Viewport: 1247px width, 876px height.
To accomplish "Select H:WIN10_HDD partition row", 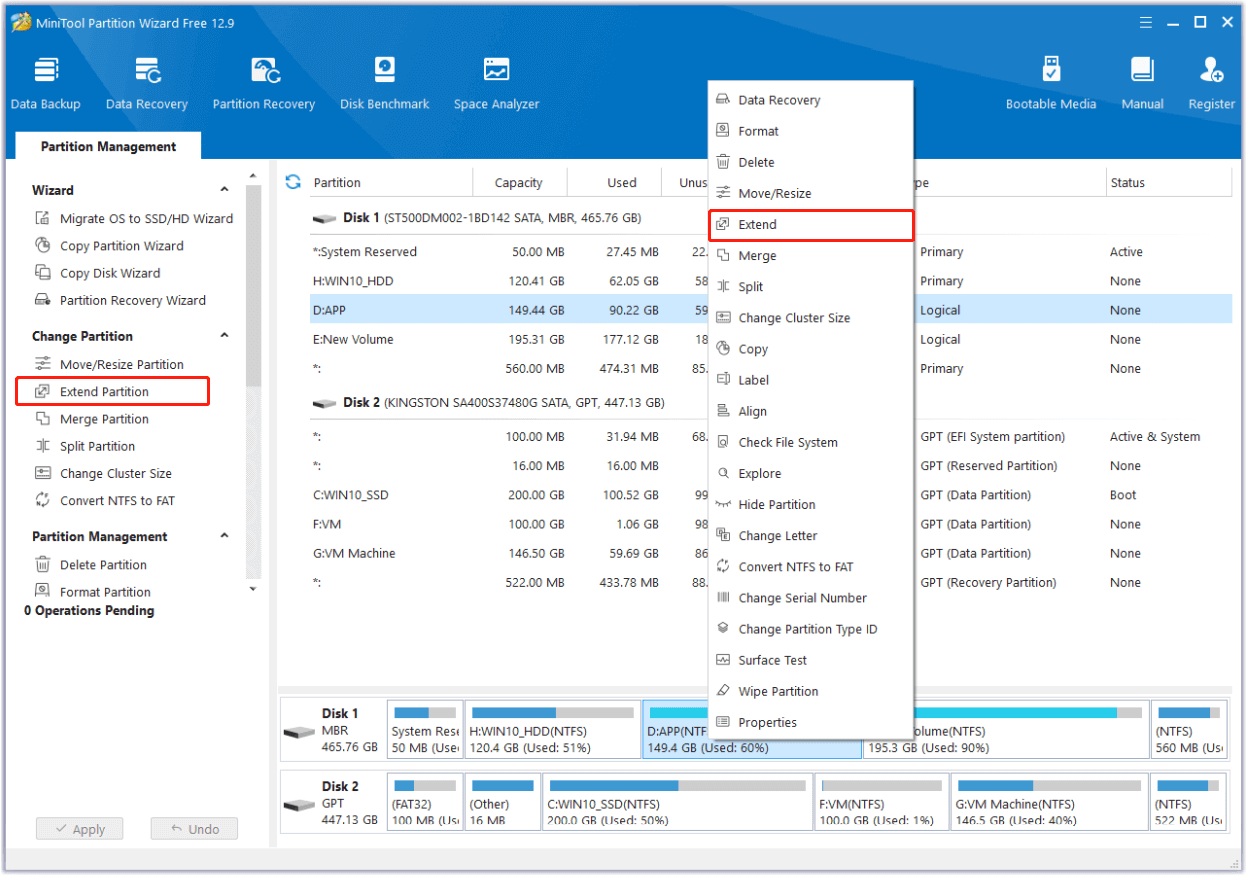I will pyautogui.click(x=770, y=281).
